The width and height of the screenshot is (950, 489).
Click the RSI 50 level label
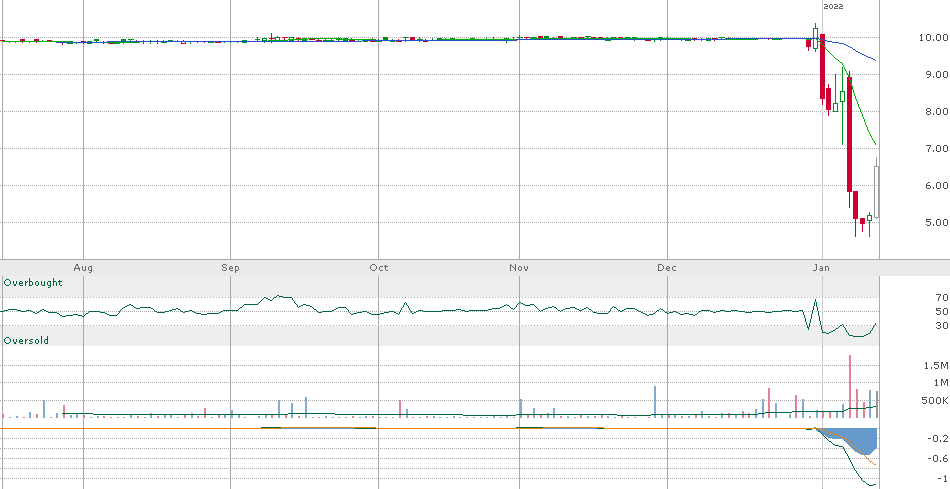point(942,311)
